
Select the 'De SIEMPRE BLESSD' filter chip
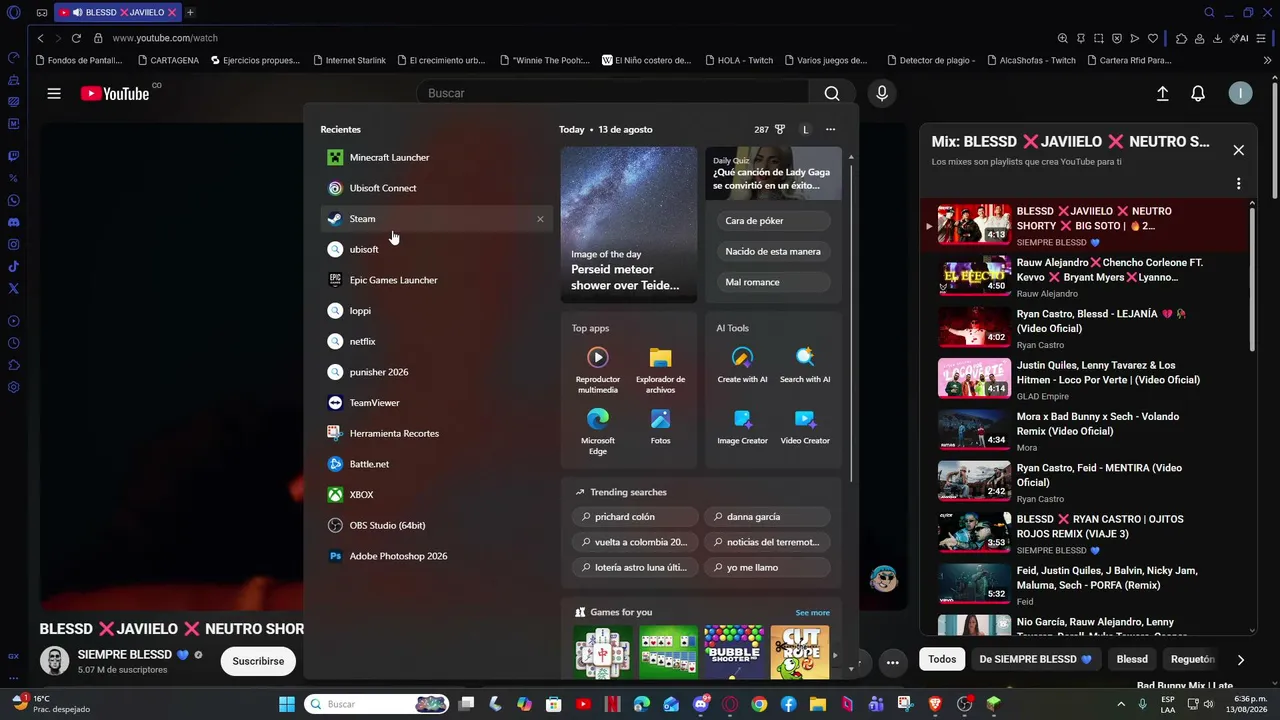click(x=1035, y=659)
